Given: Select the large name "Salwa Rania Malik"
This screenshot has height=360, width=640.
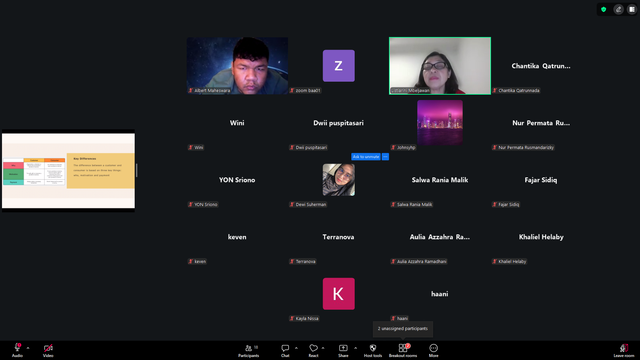Looking at the screenshot, I should 440,180.
